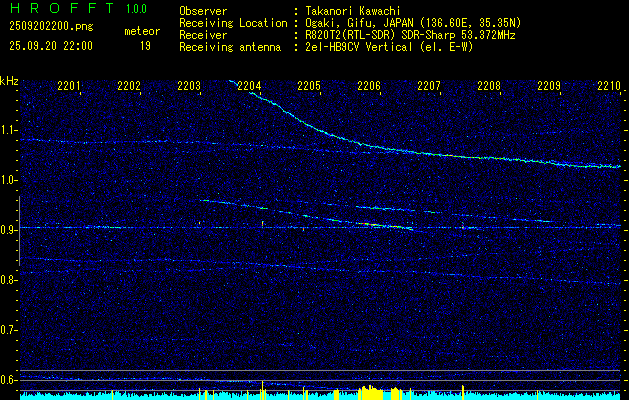Viewport: 629px width, 400px height.
Task: Click the 0.6 frequency axis label
Action: (9, 380)
